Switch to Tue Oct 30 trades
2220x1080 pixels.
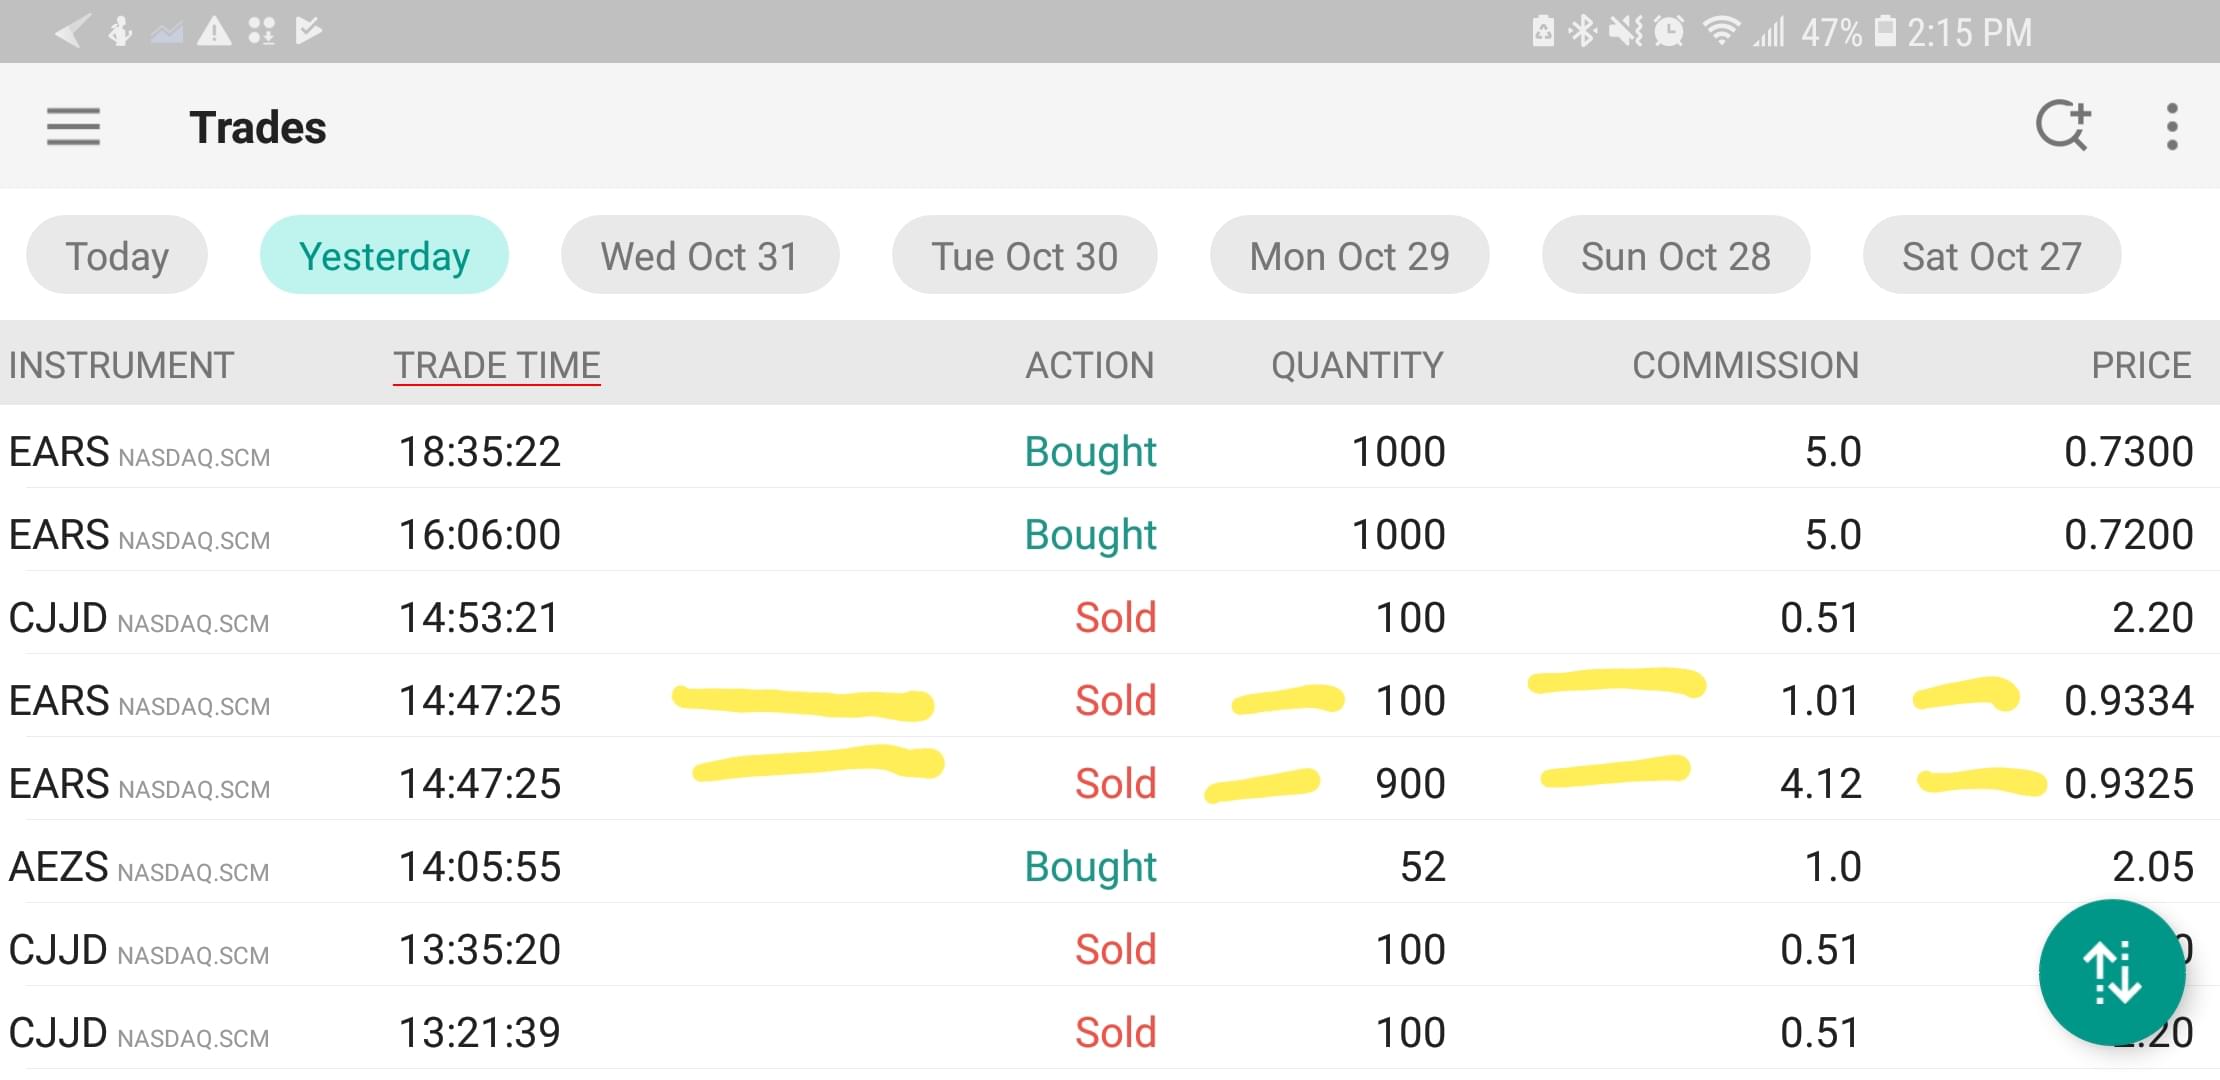[1024, 256]
